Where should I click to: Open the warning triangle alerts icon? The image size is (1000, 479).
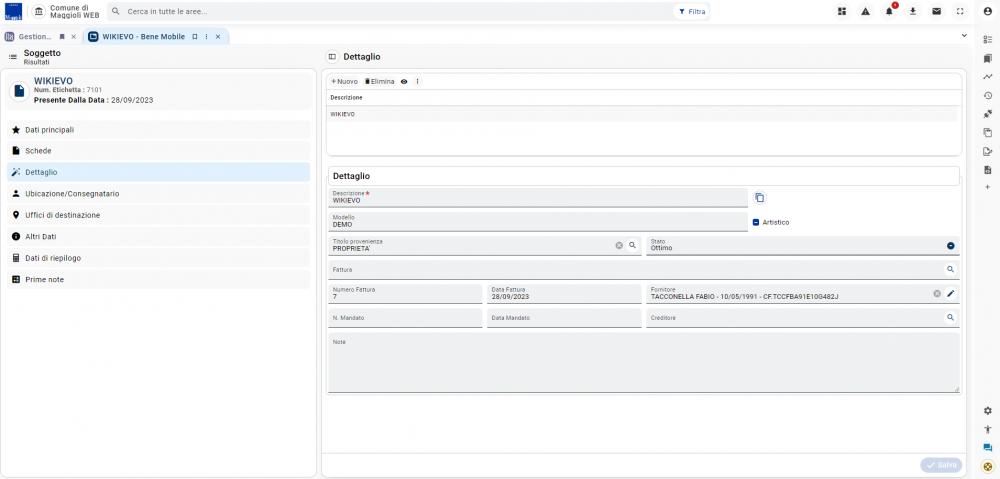[x=865, y=11]
